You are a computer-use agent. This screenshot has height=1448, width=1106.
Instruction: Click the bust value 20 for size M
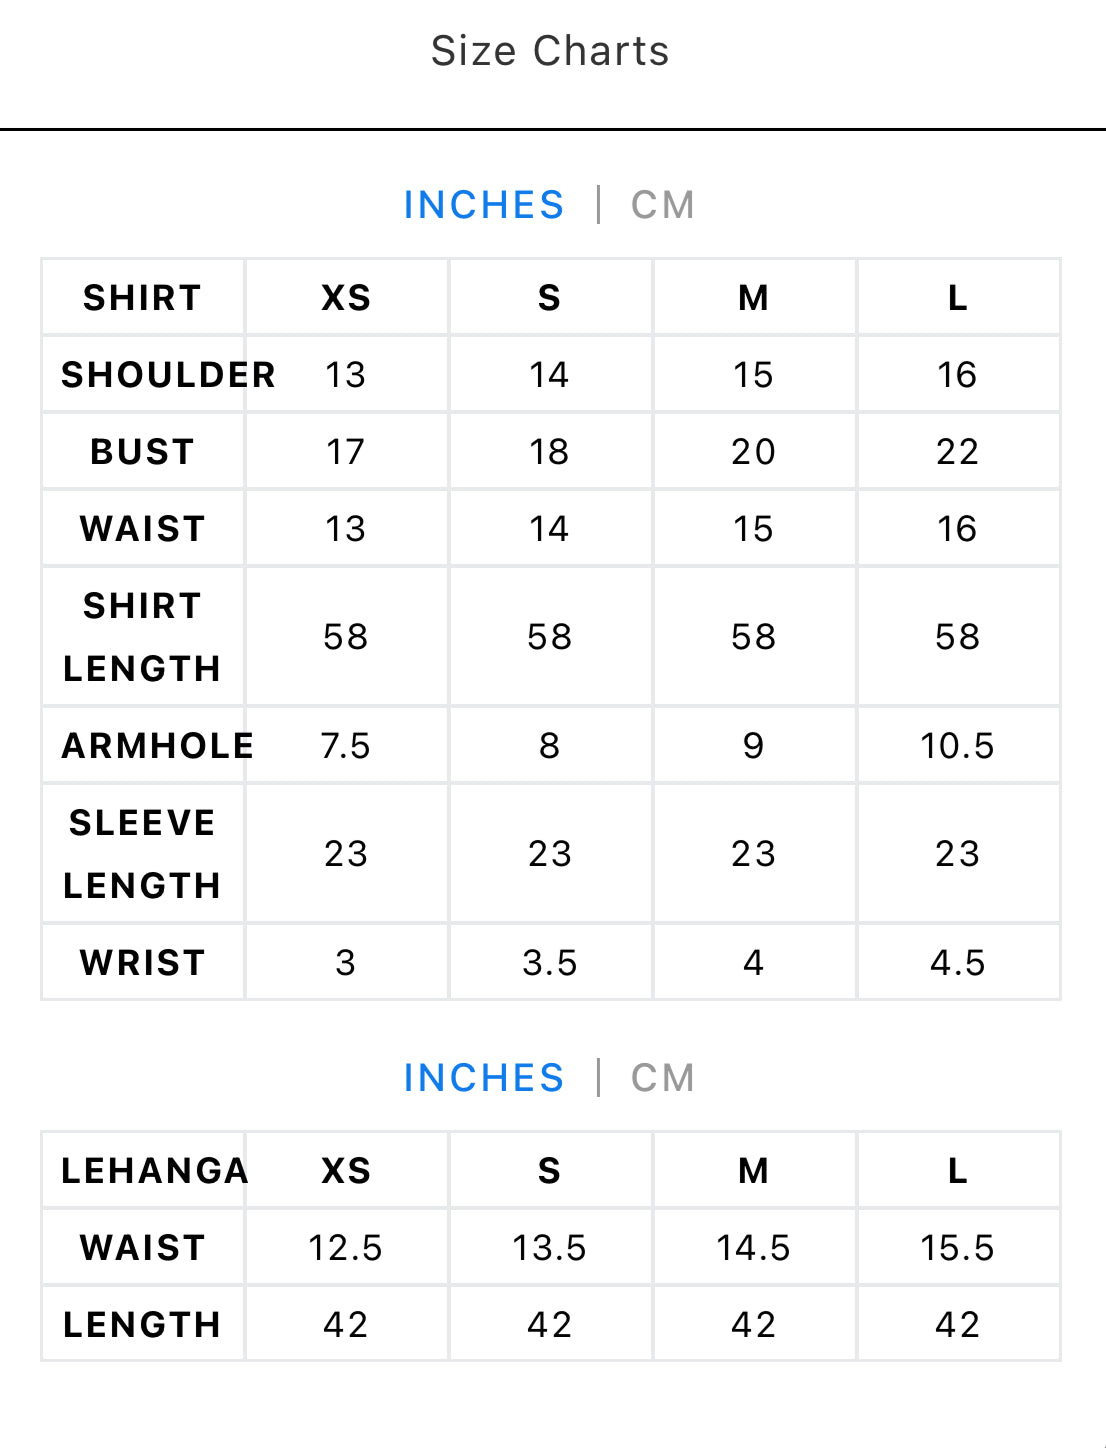point(754,451)
